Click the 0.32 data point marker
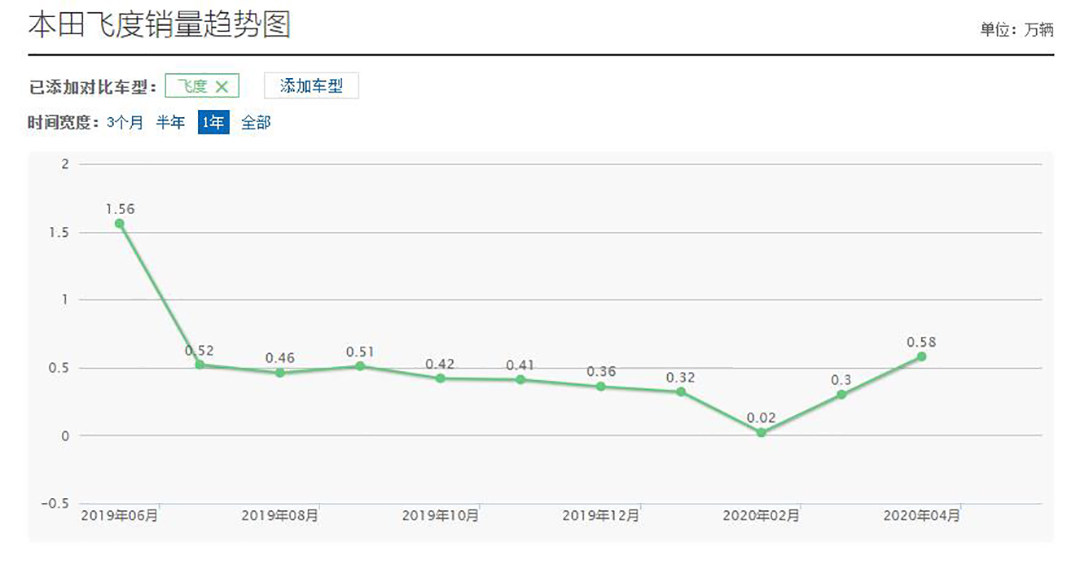This screenshot has width=1080, height=568. coord(681,392)
